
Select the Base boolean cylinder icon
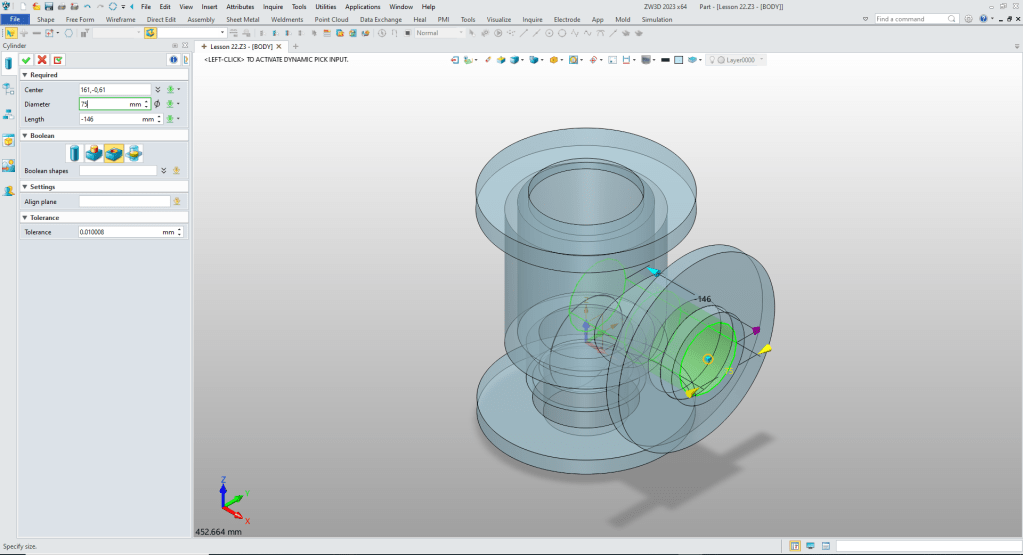tap(73, 153)
